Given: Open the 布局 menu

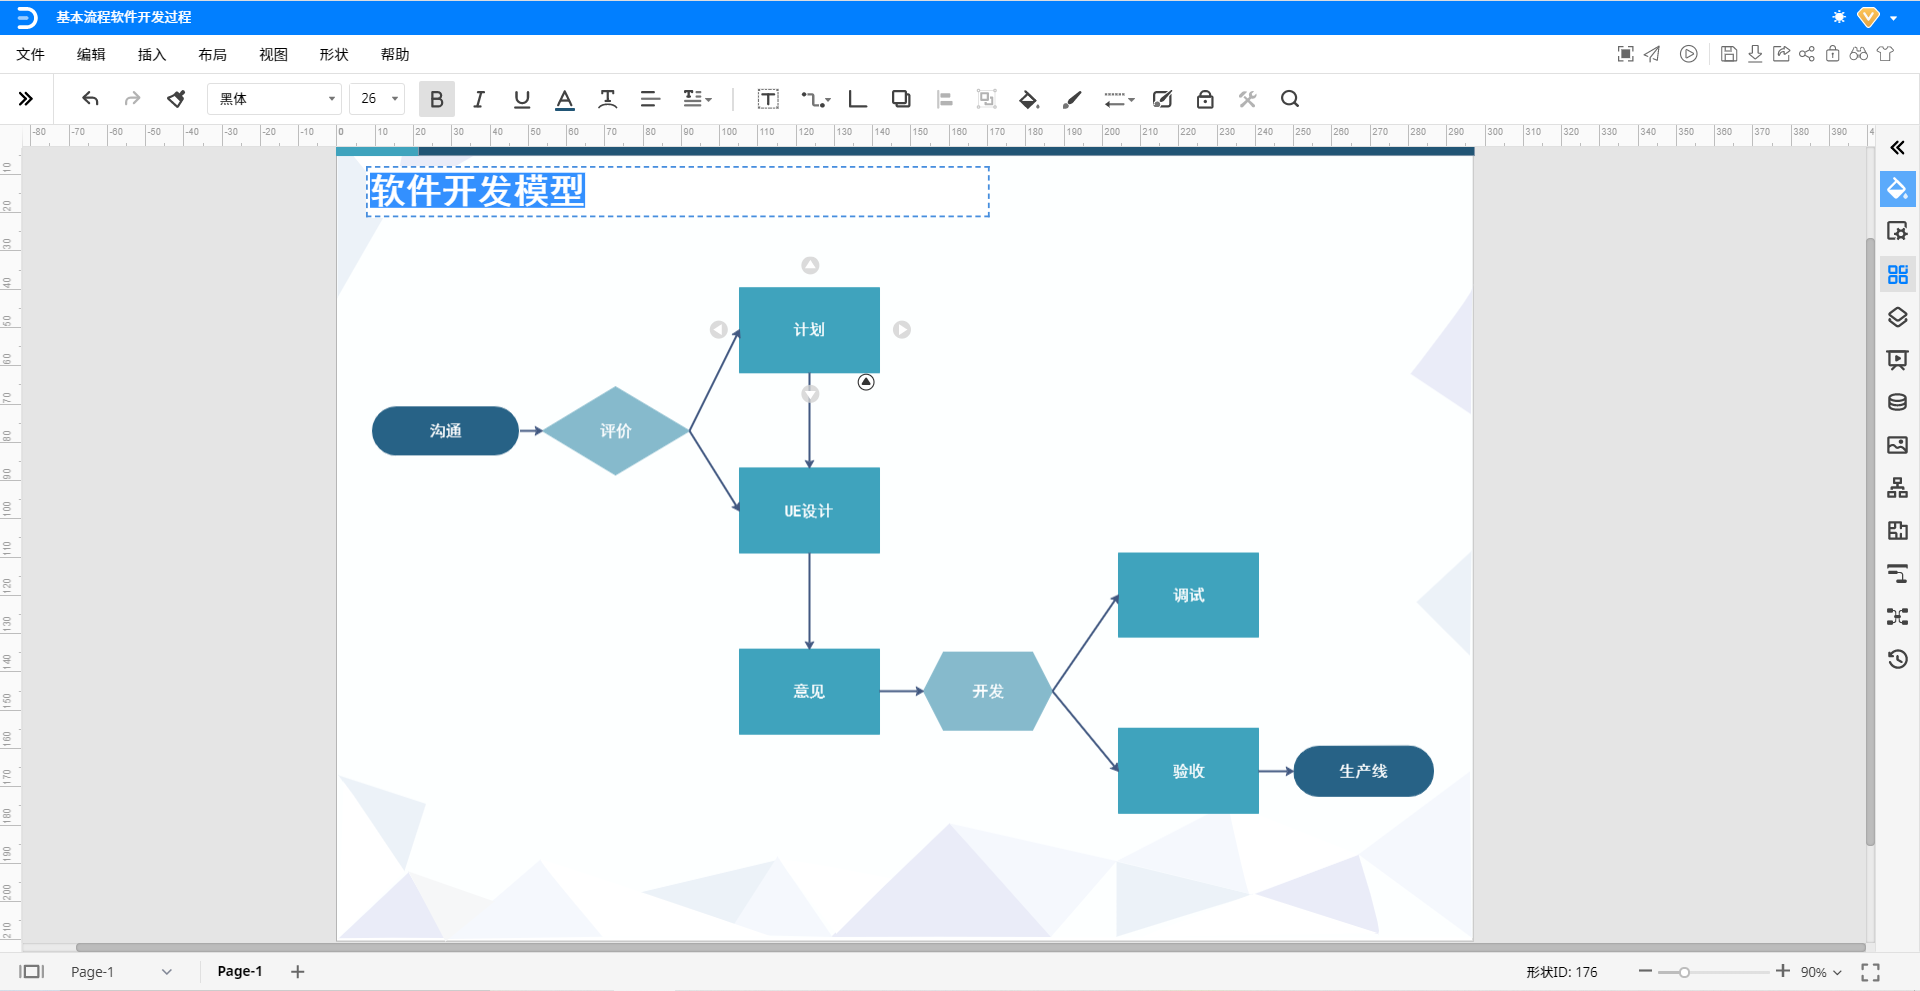Looking at the screenshot, I should coord(213,55).
